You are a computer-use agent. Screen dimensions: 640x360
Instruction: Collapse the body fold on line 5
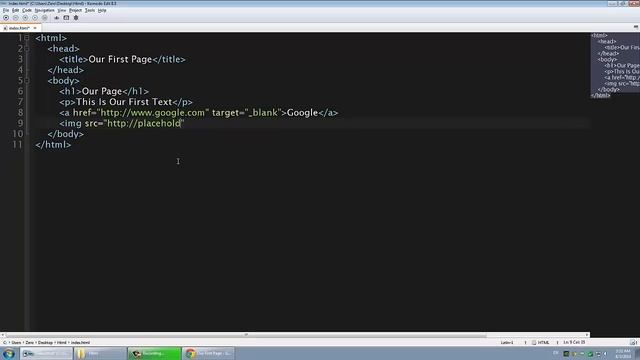click(27, 80)
